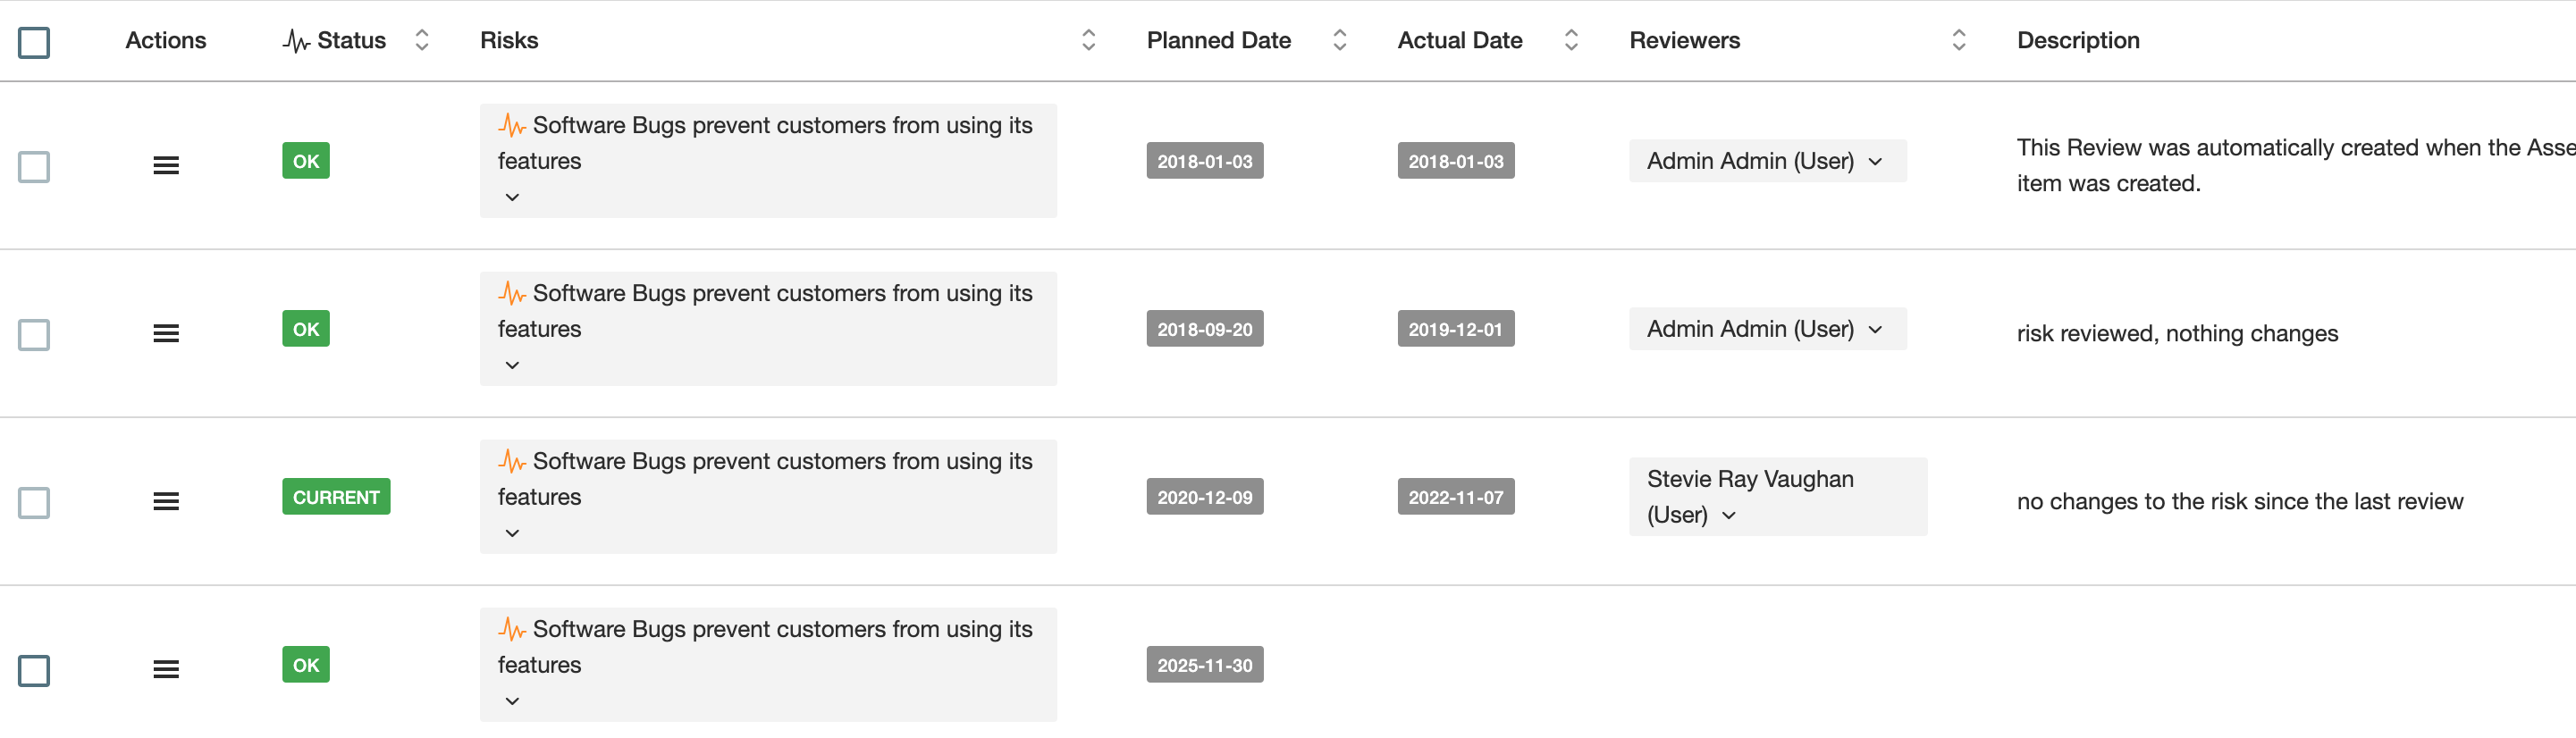Viewport: 2576px width, 738px height.
Task: Check the checkbox on the first OK review
Action: 35,167
